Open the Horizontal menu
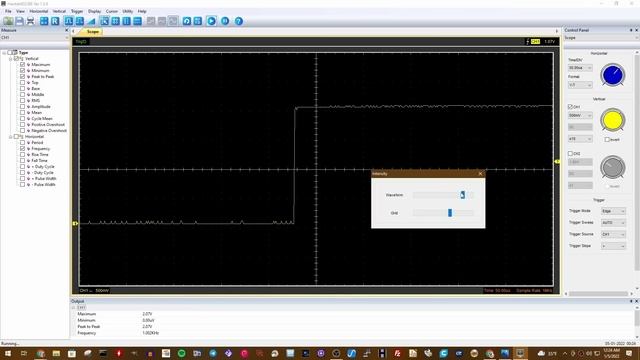Image resolution: width=640 pixels, height=360 pixels. tap(39, 11)
